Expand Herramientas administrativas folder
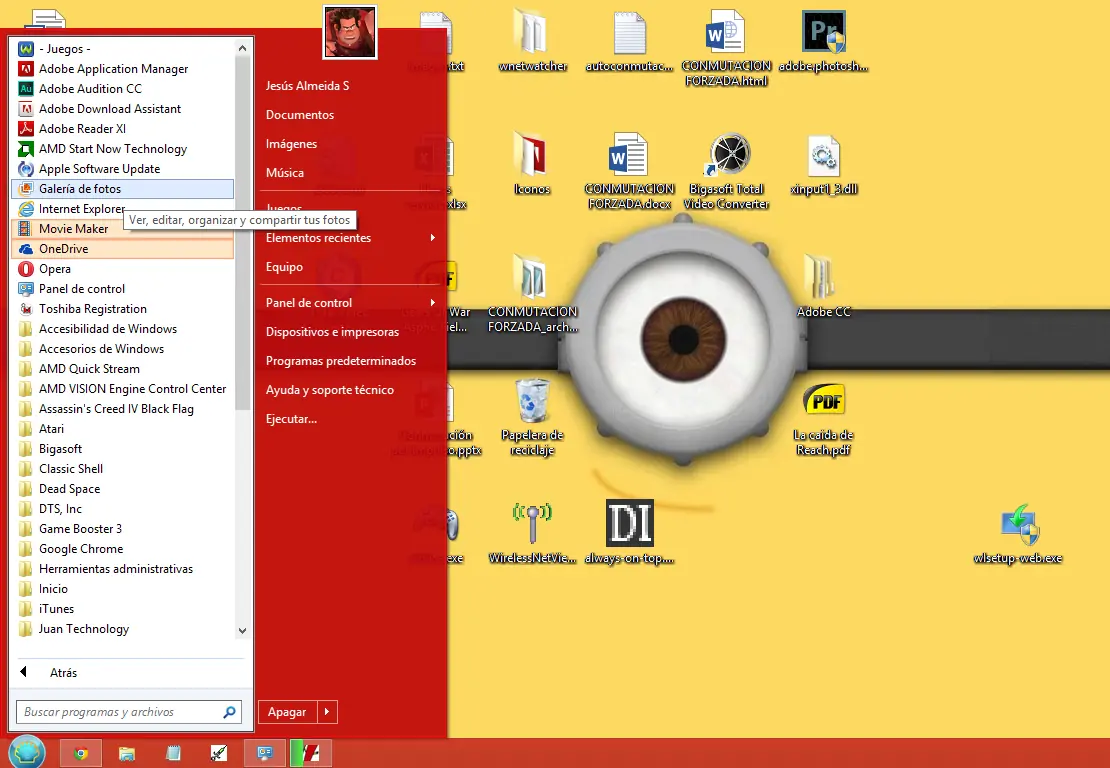The height and width of the screenshot is (768, 1110). coord(122,569)
